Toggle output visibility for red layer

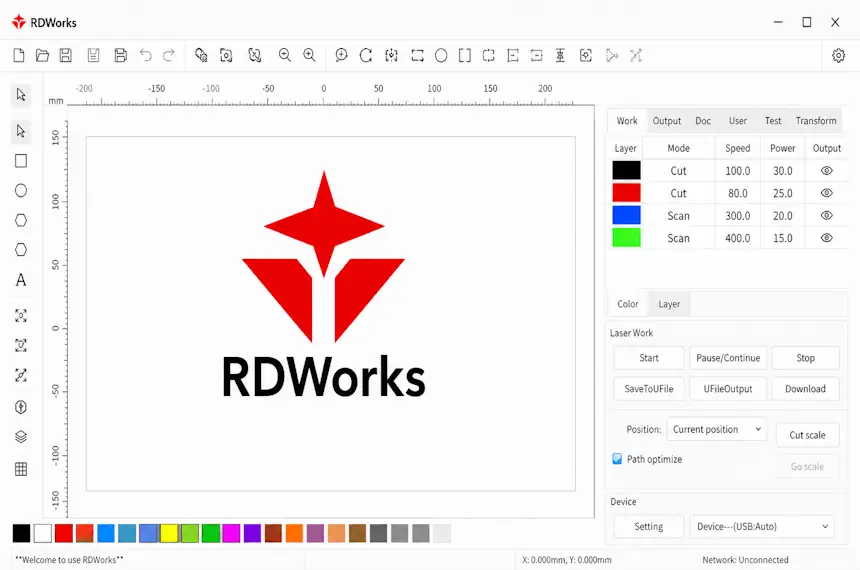(x=827, y=193)
